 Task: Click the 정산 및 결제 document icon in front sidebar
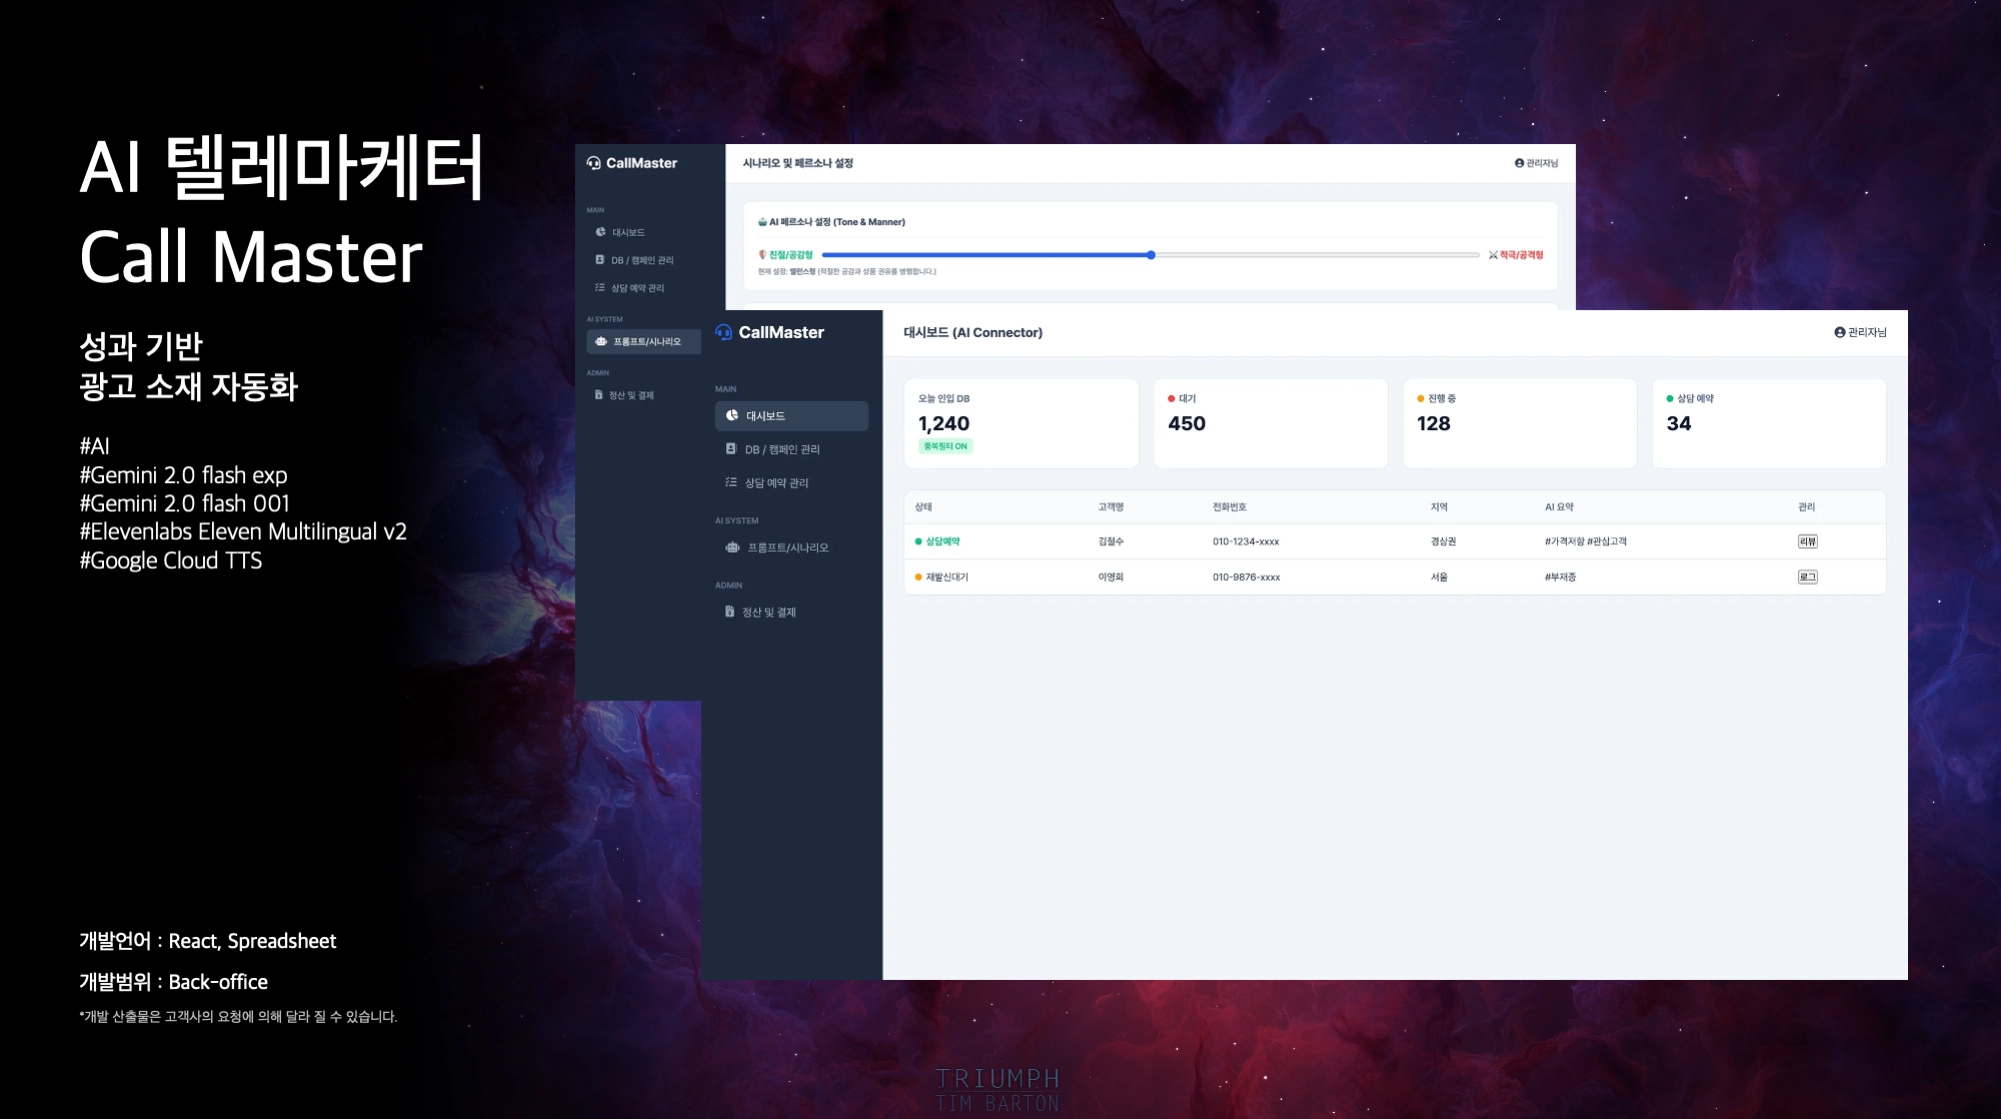click(730, 612)
